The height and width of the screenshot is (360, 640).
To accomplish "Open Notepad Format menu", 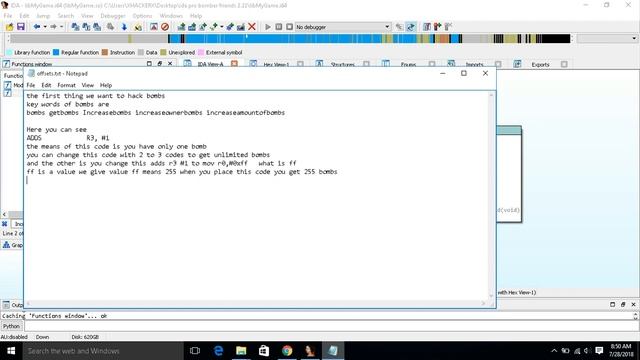I will point(67,85).
